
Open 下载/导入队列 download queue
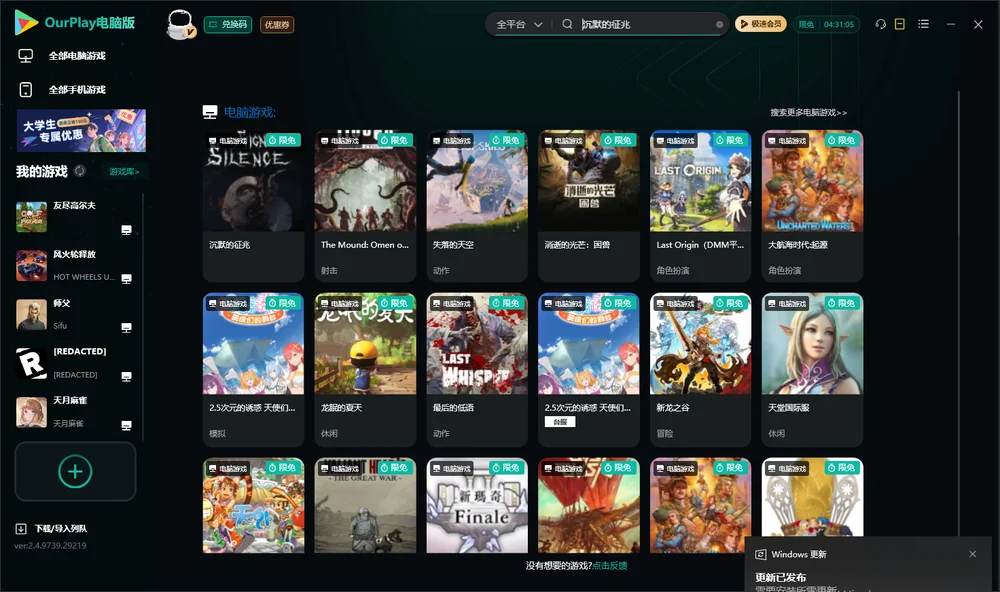coord(52,528)
